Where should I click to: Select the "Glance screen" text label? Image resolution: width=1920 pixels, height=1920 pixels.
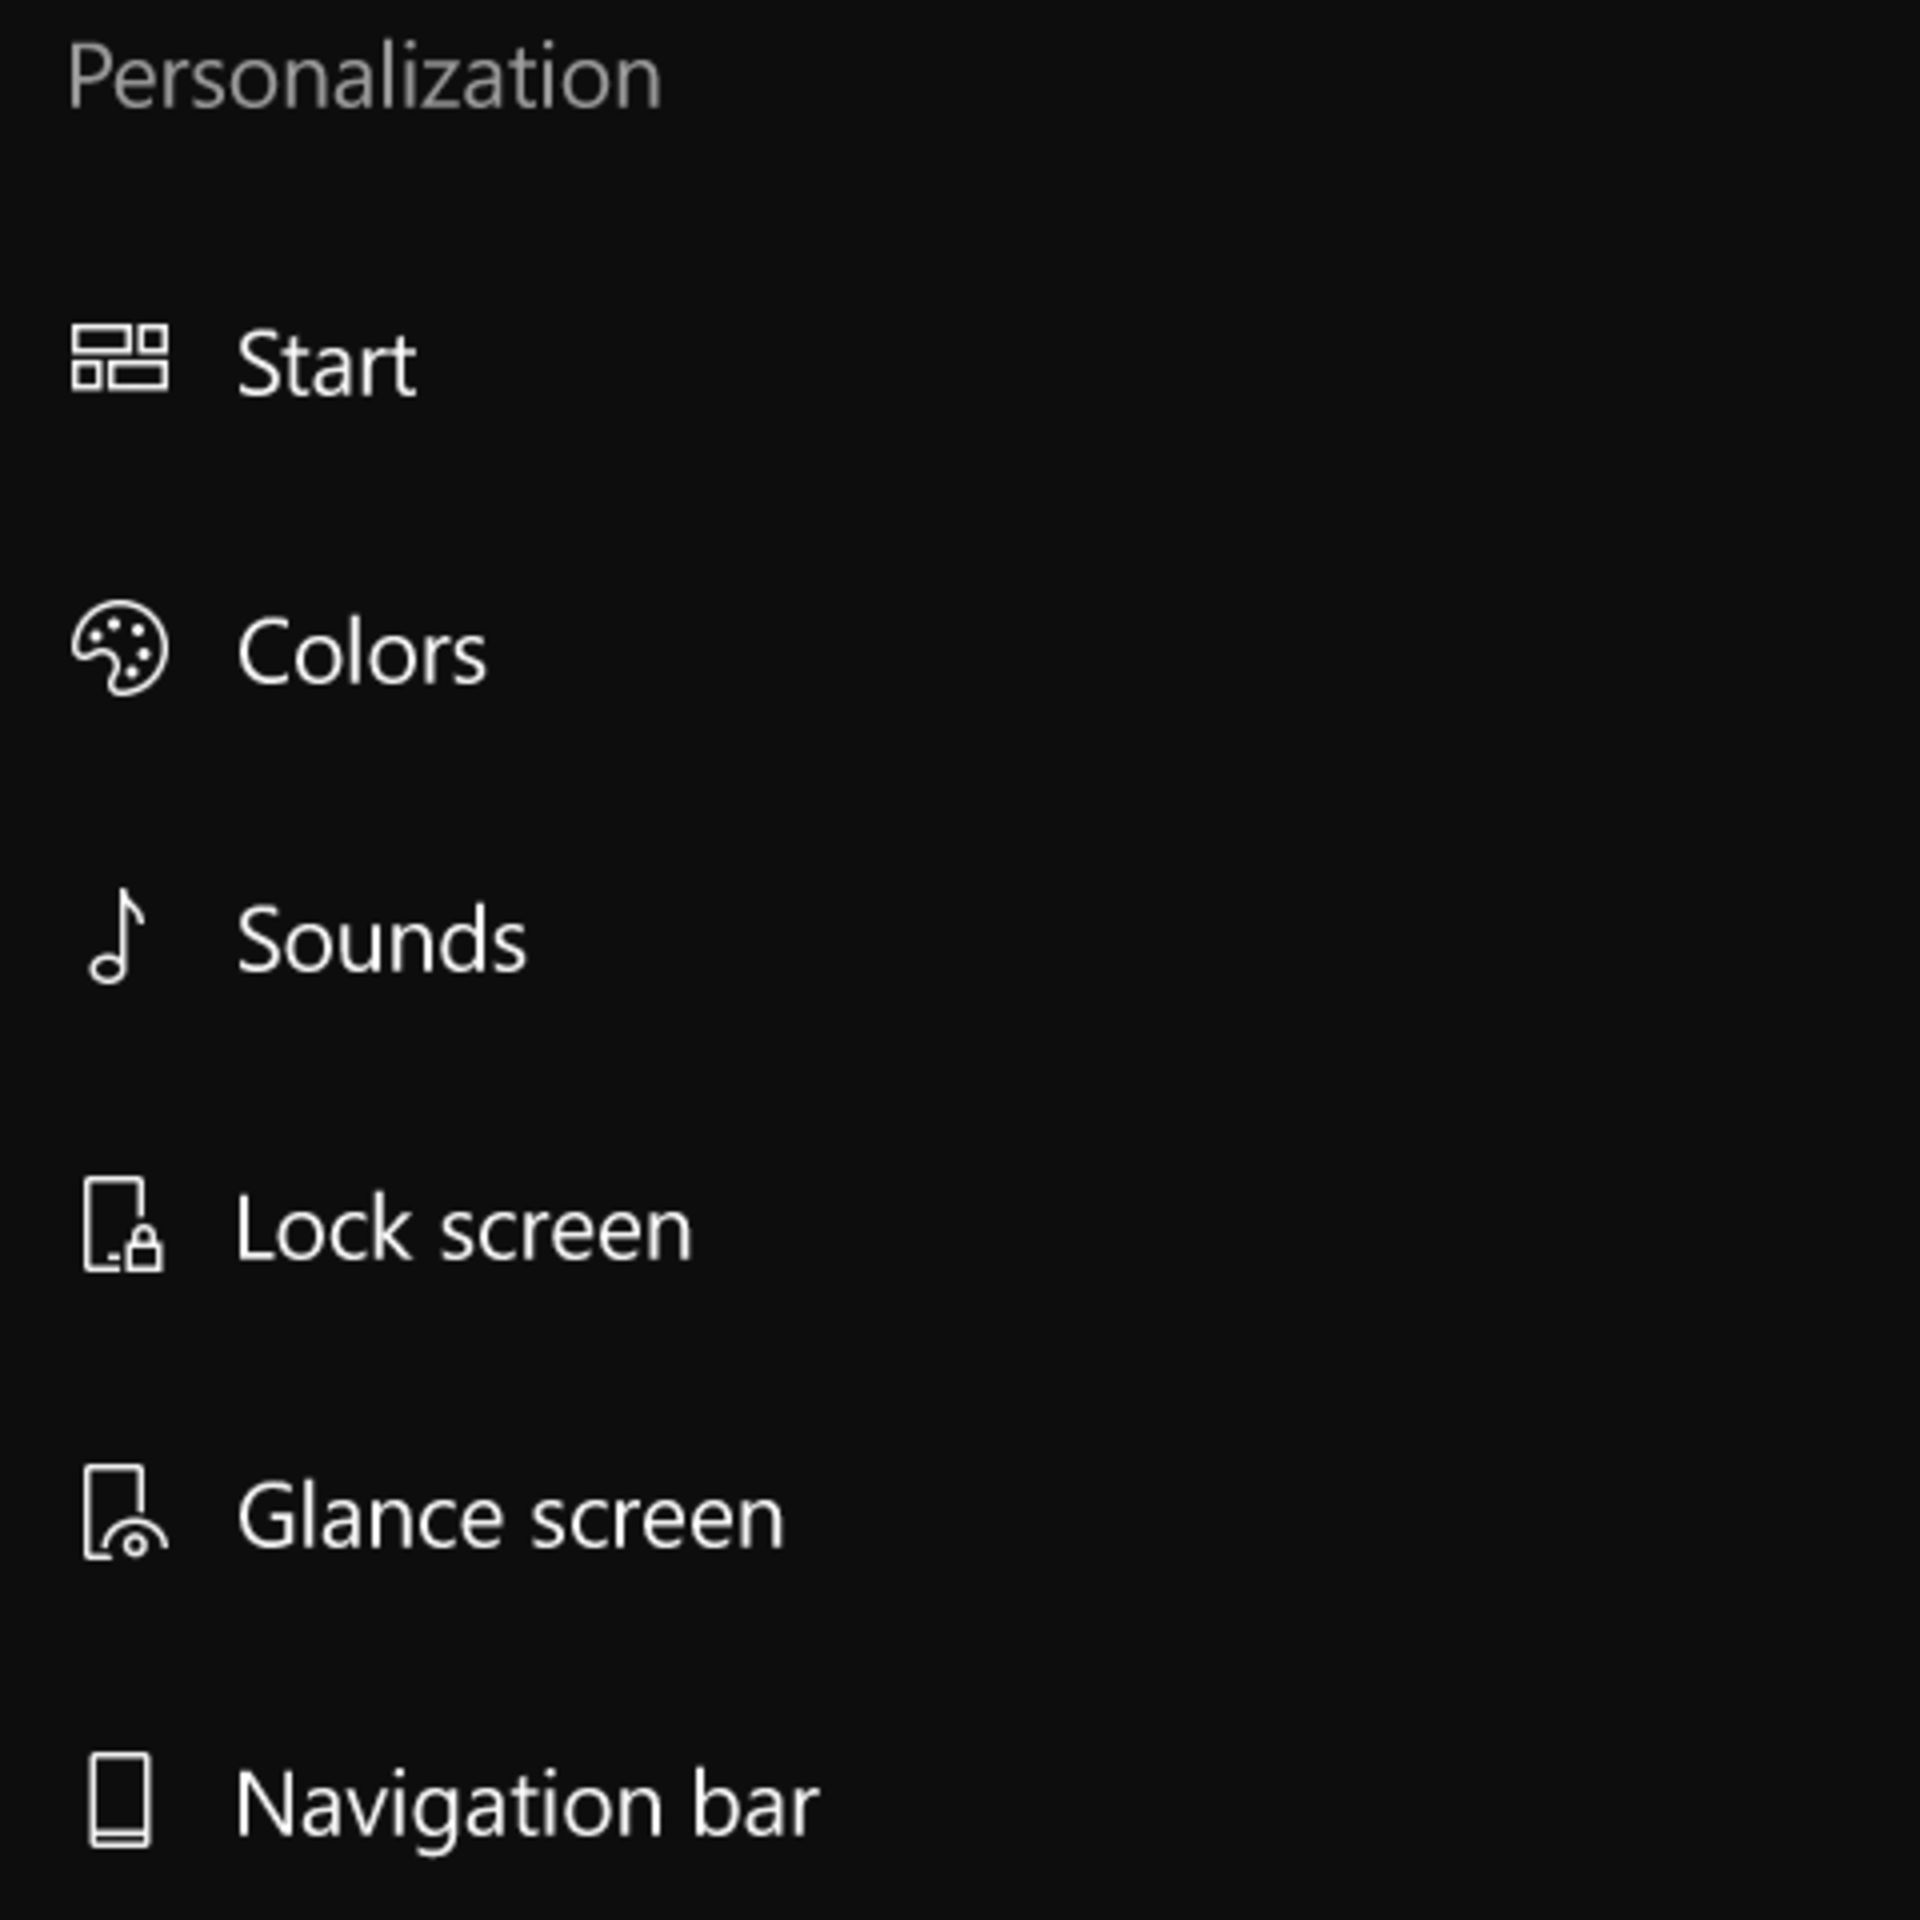(510, 1517)
